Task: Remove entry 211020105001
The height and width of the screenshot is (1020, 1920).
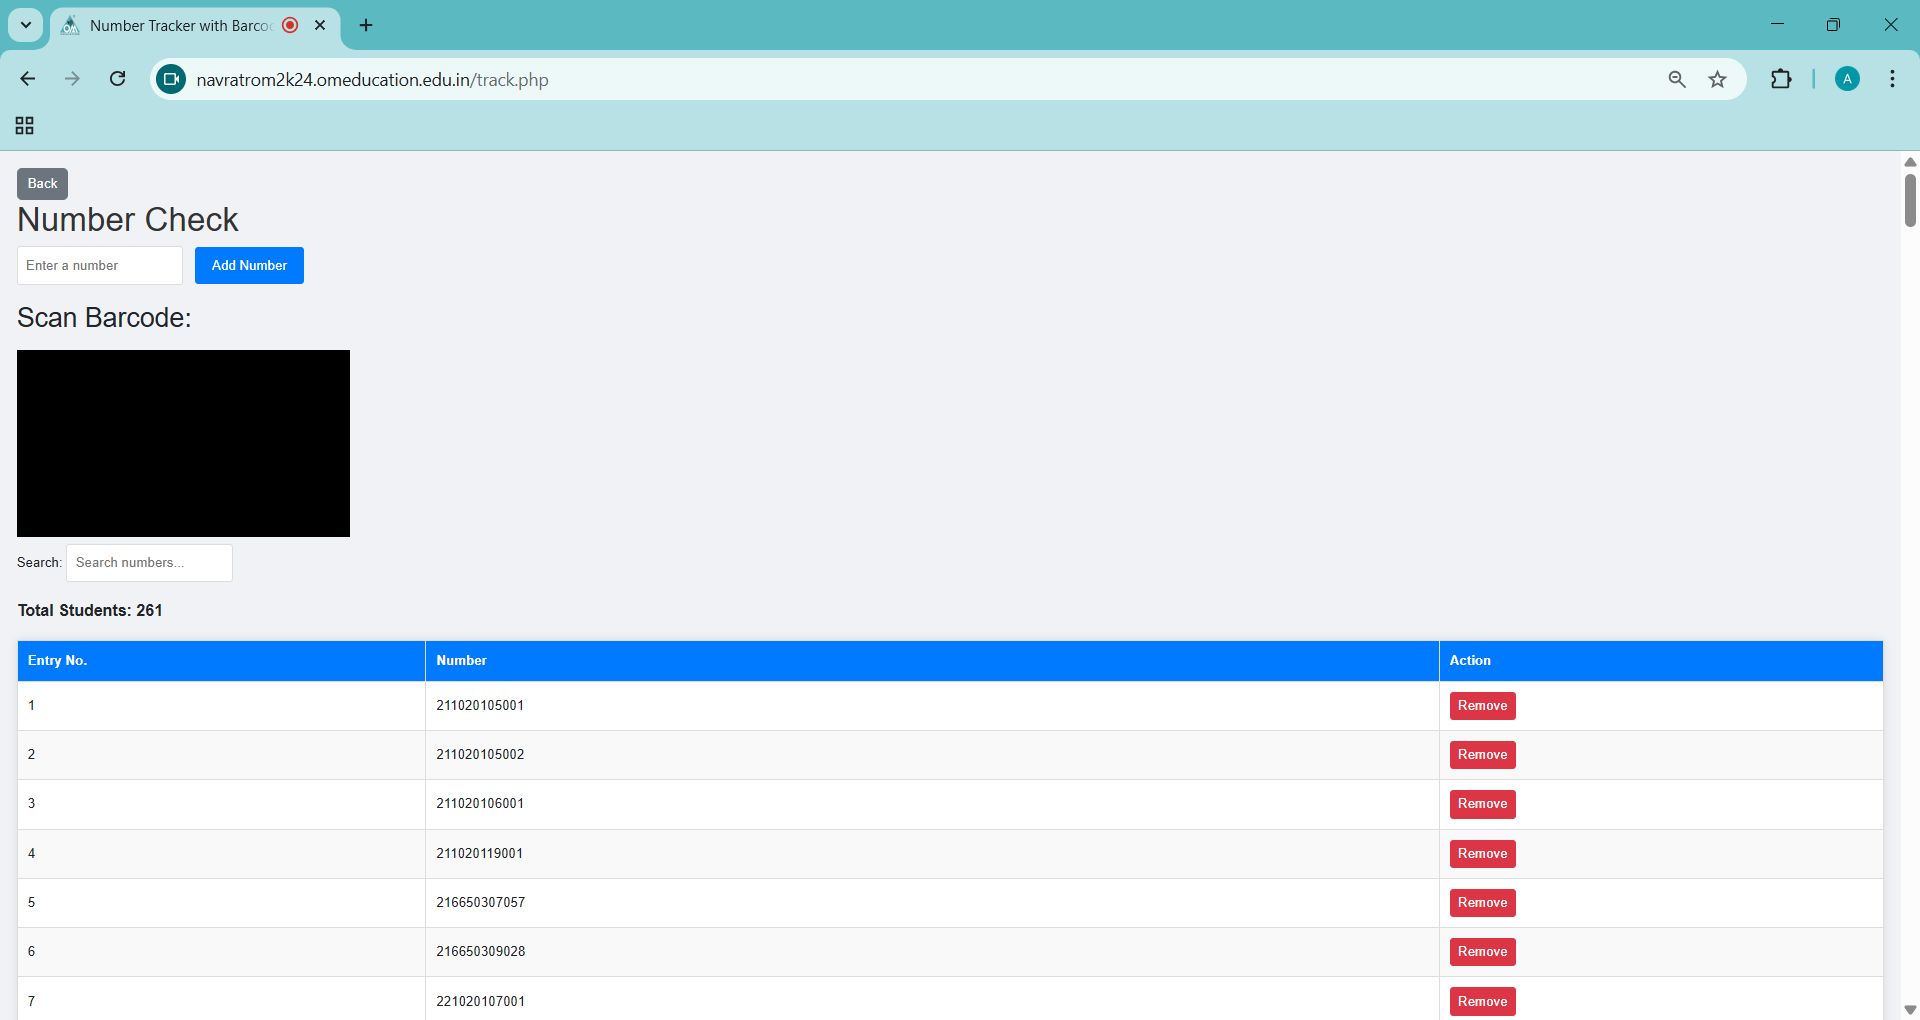Action: pyautogui.click(x=1482, y=706)
